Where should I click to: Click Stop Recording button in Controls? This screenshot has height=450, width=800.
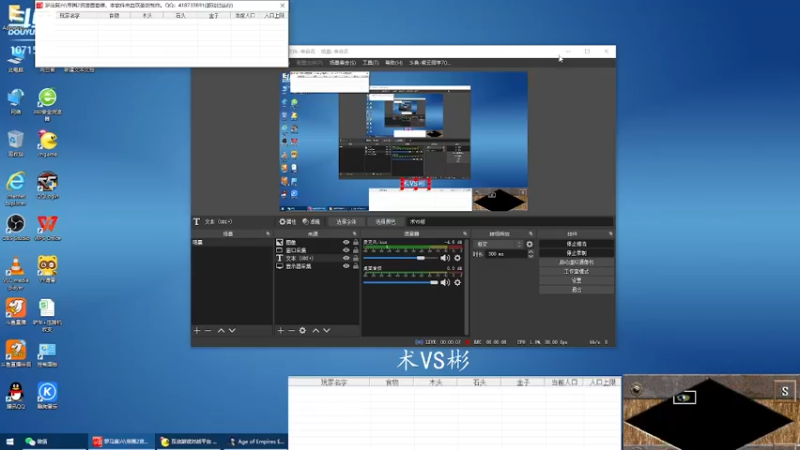pyautogui.click(x=577, y=253)
